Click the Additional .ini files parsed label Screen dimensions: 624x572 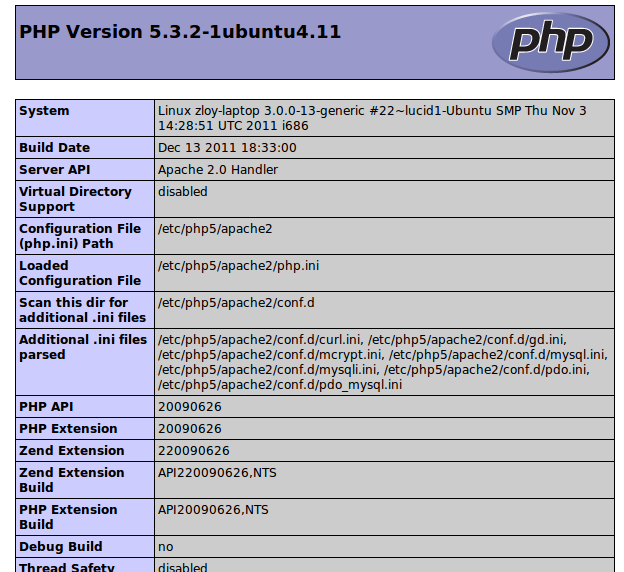click(82, 347)
